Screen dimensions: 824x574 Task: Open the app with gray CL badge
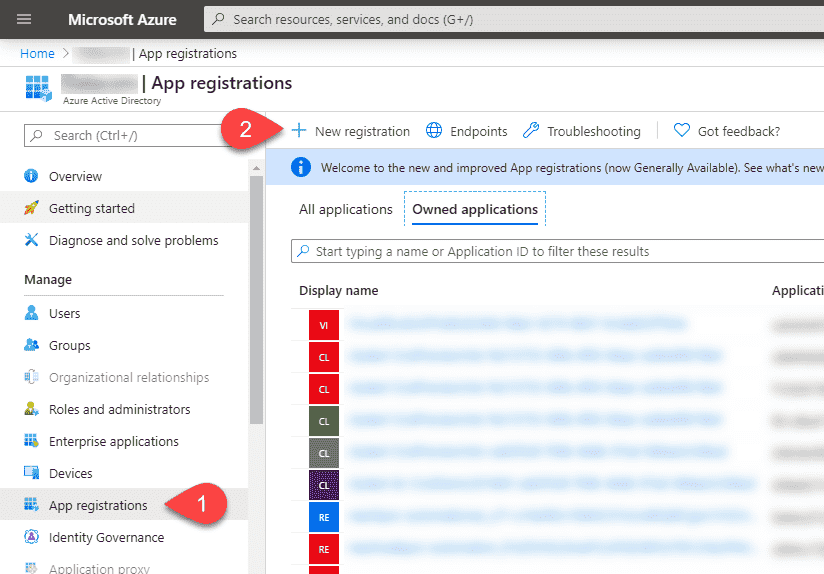click(x=324, y=453)
